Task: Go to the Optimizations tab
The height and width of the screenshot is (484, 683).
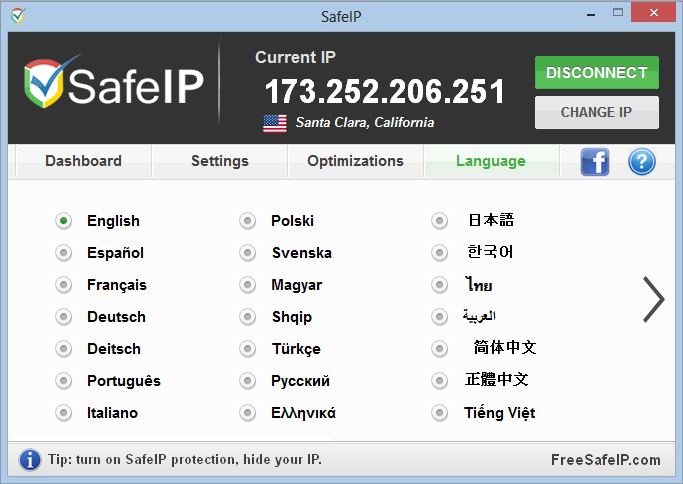Action: pyautogui.click(x=355, y=161)
